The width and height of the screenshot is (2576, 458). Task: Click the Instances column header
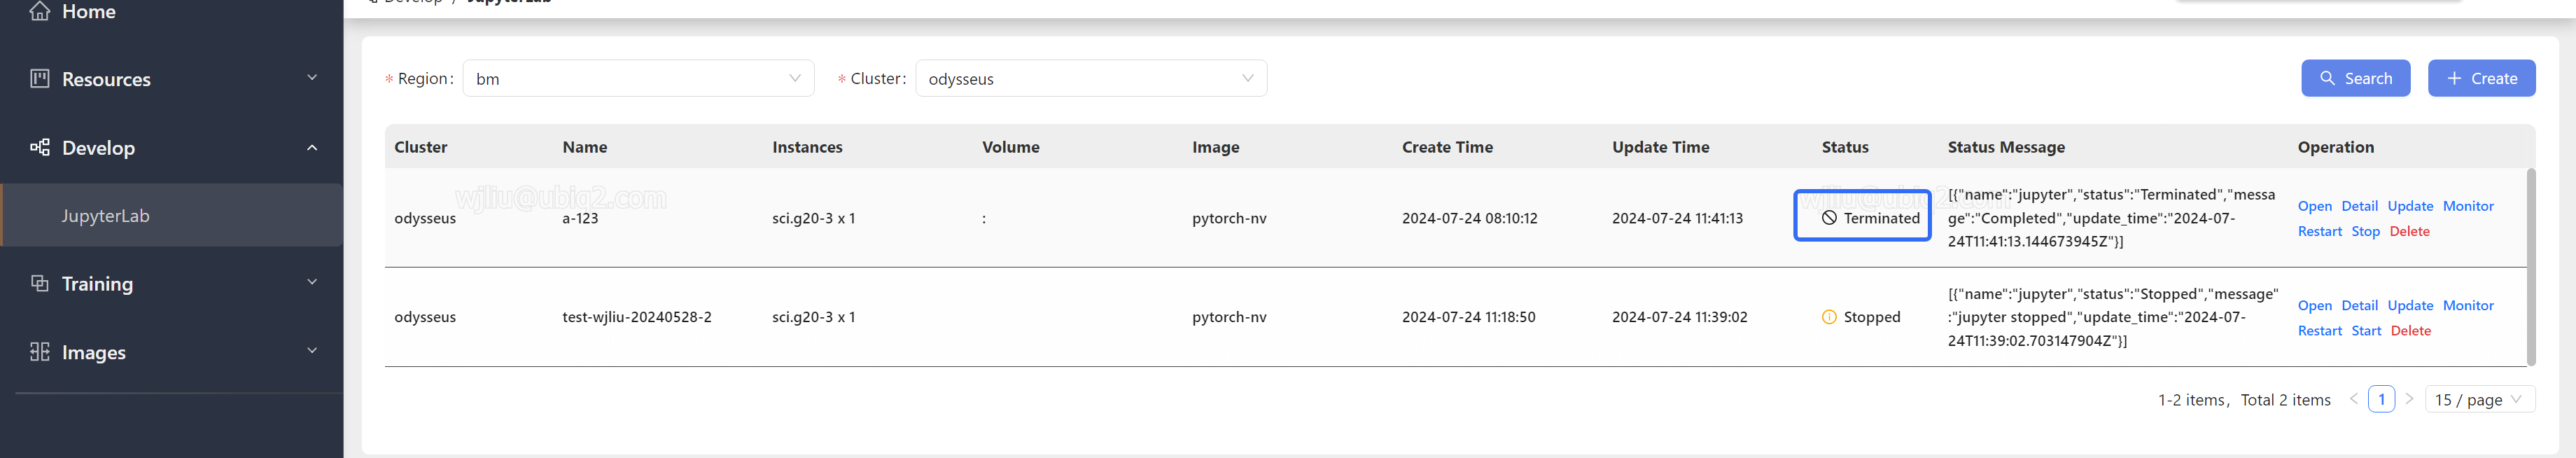(x=807, y=147)
